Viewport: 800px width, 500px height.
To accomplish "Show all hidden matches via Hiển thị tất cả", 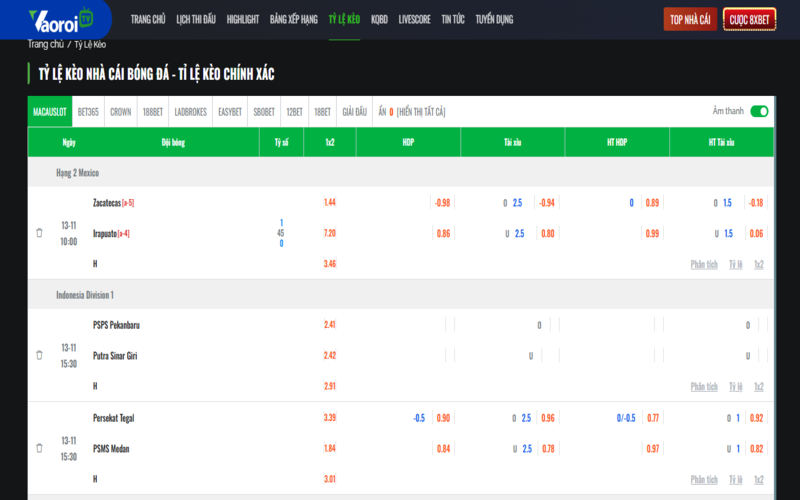I will [x=421, y=112].
